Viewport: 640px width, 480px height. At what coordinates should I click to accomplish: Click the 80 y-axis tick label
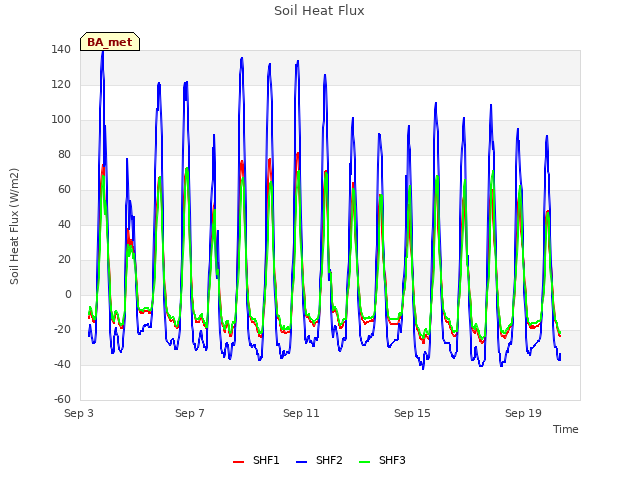click(x=64, y=155)
